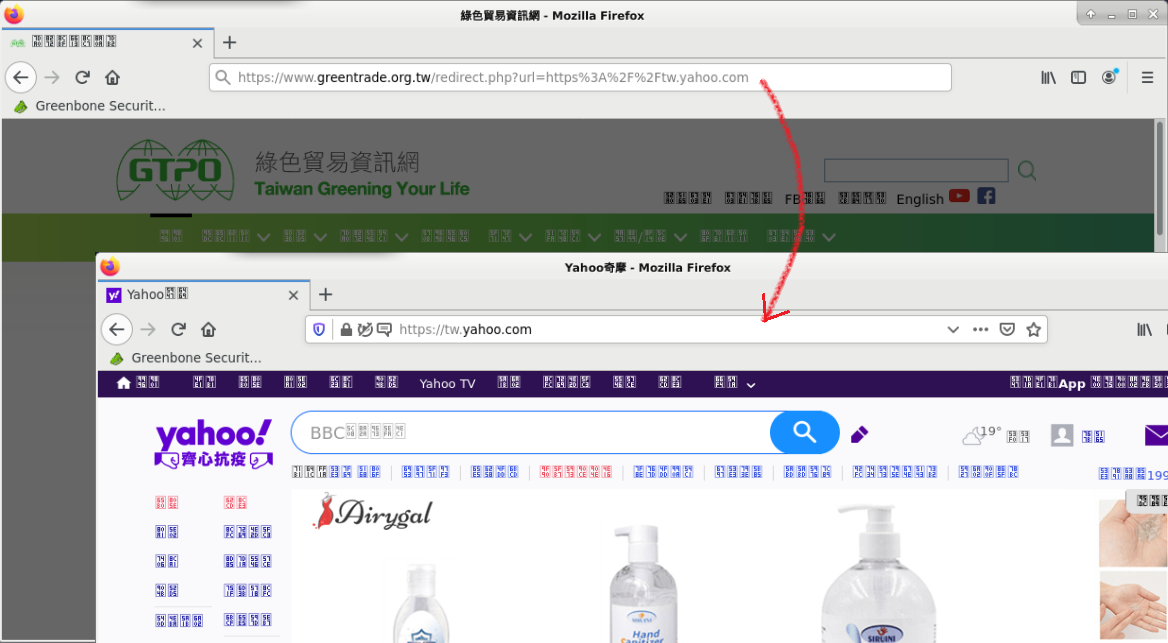
Task: Click the magnifier search icon on greentrade page
Action: point(1026,171)
